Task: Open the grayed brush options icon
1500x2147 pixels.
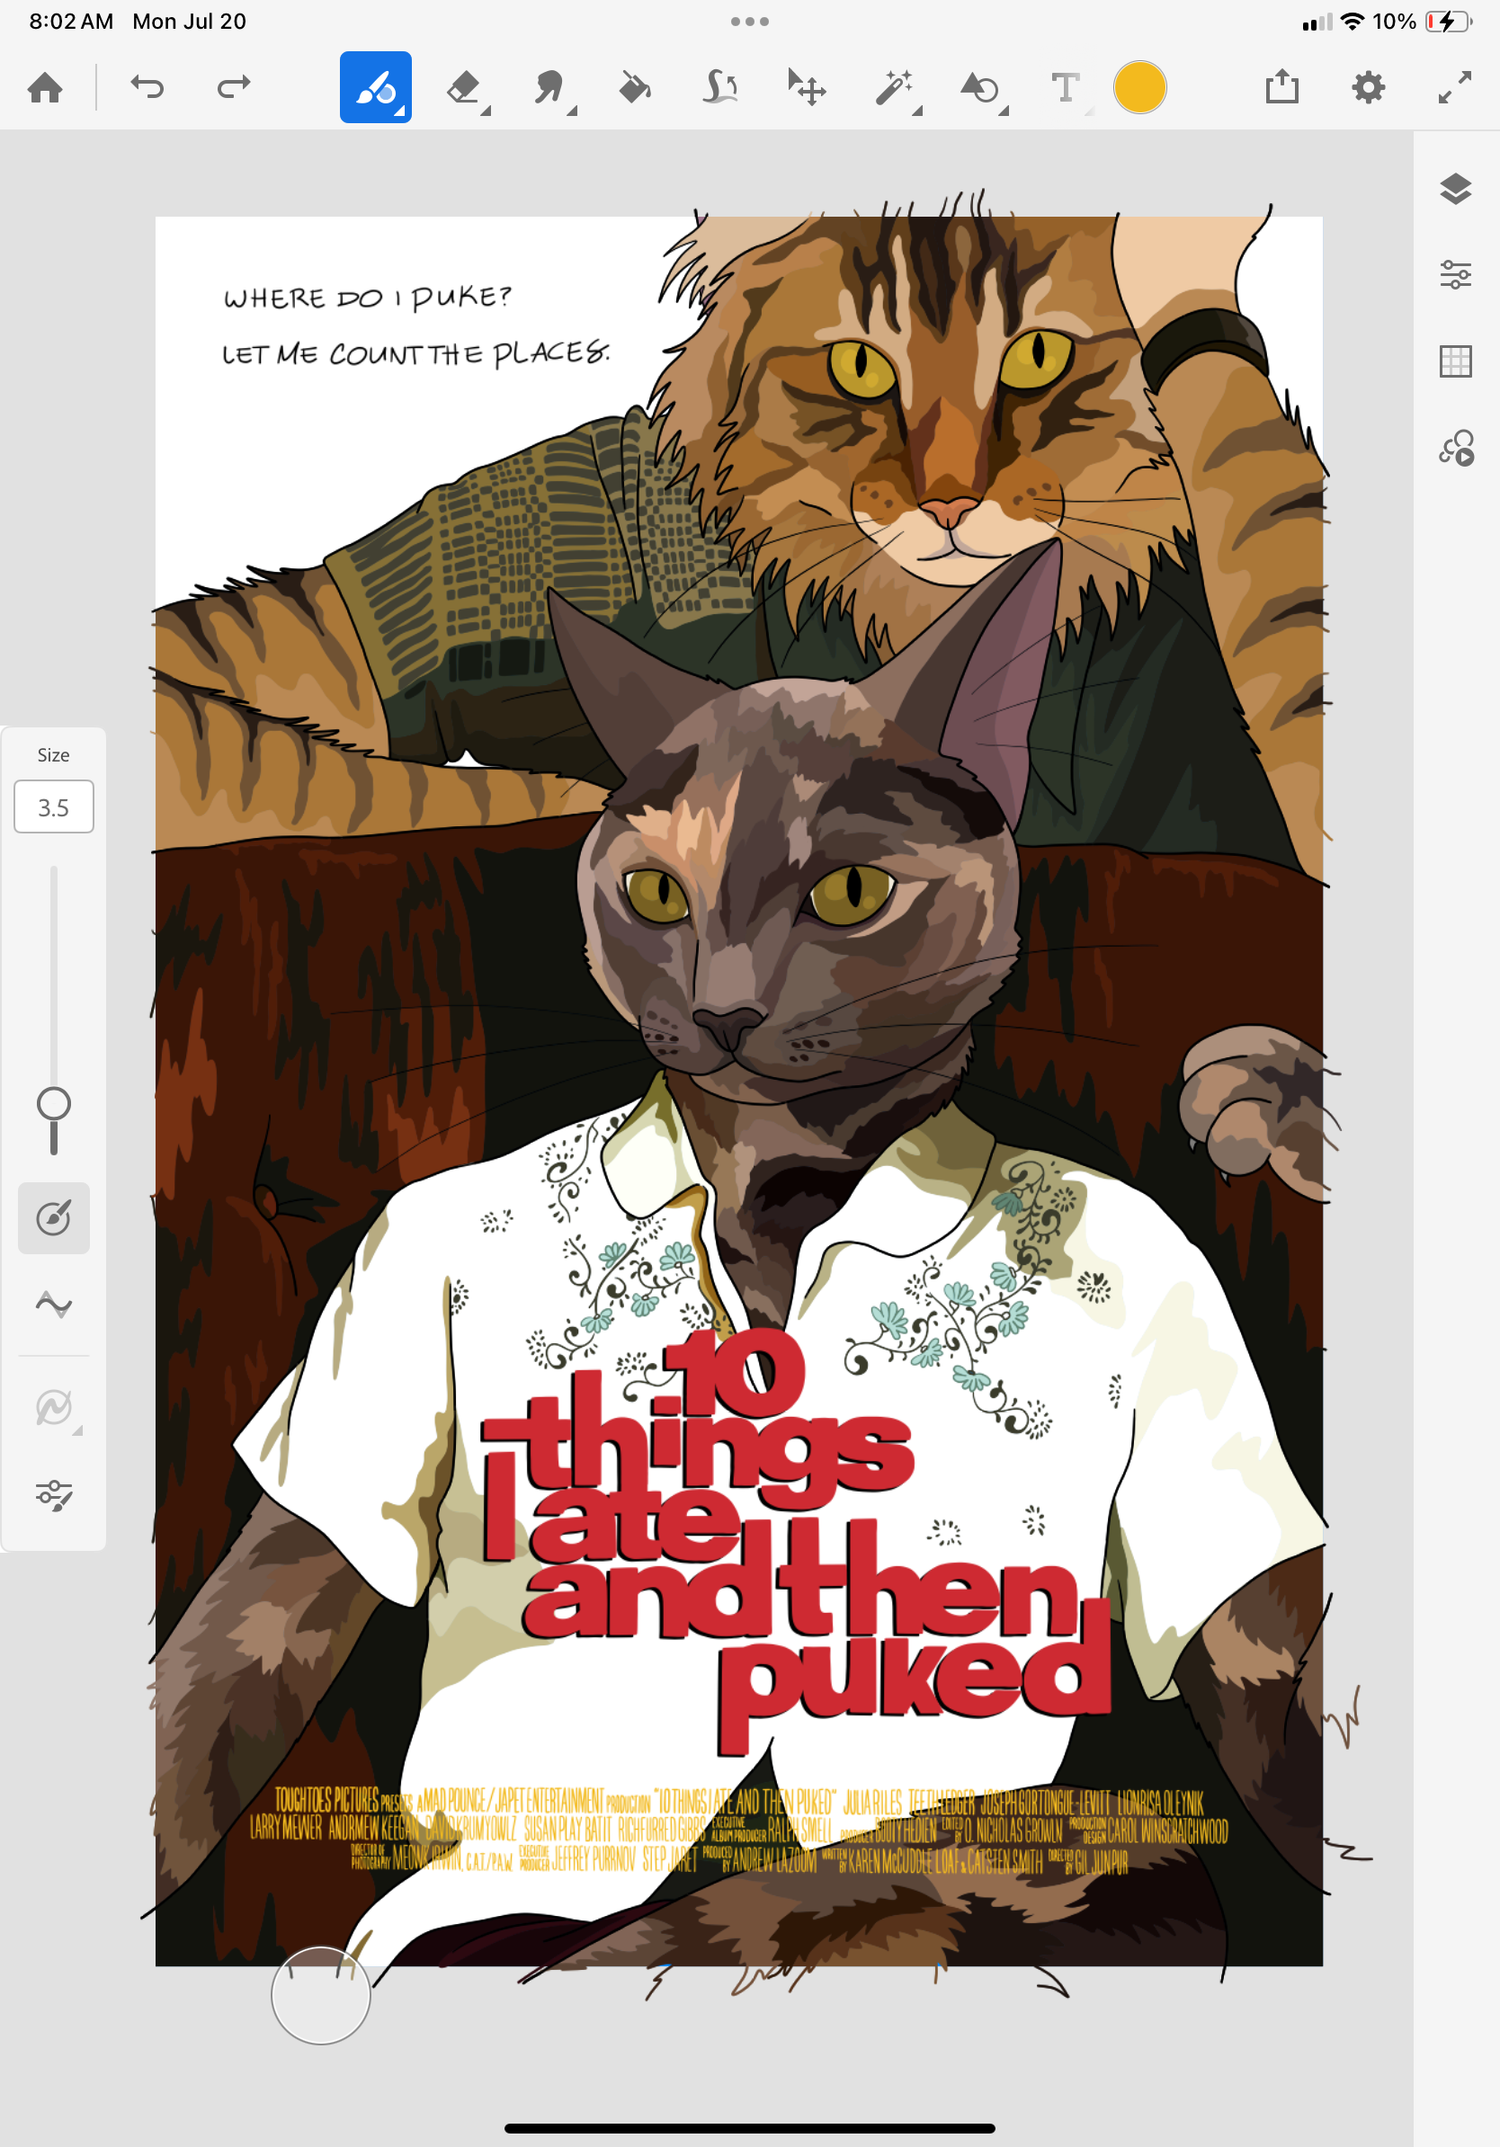Action: (x=54, y=1408)
